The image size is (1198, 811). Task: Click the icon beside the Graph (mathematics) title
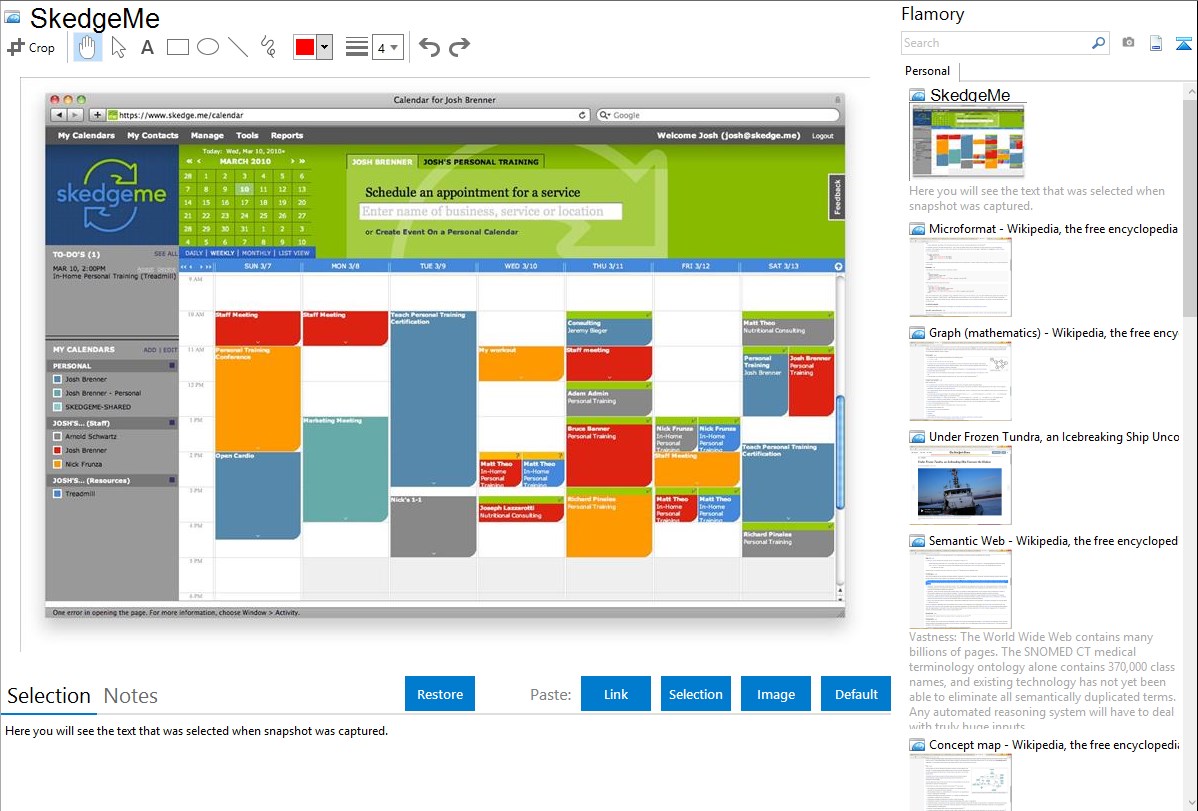coord(917,333)
